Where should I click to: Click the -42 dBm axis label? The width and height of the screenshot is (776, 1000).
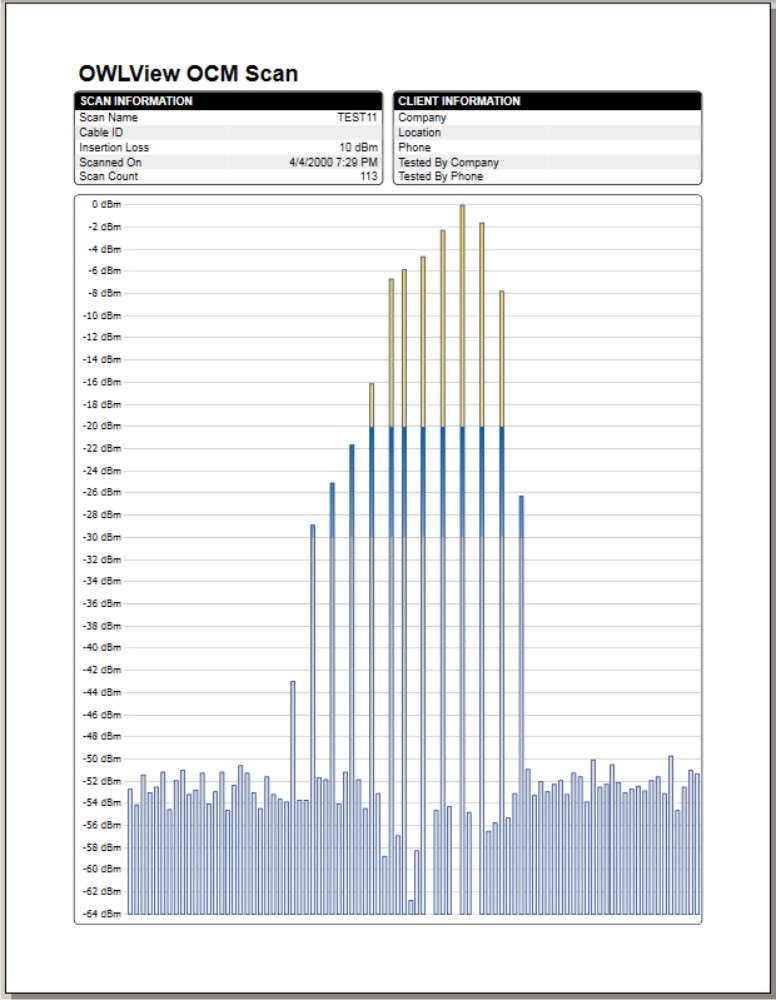coord(104,670)
